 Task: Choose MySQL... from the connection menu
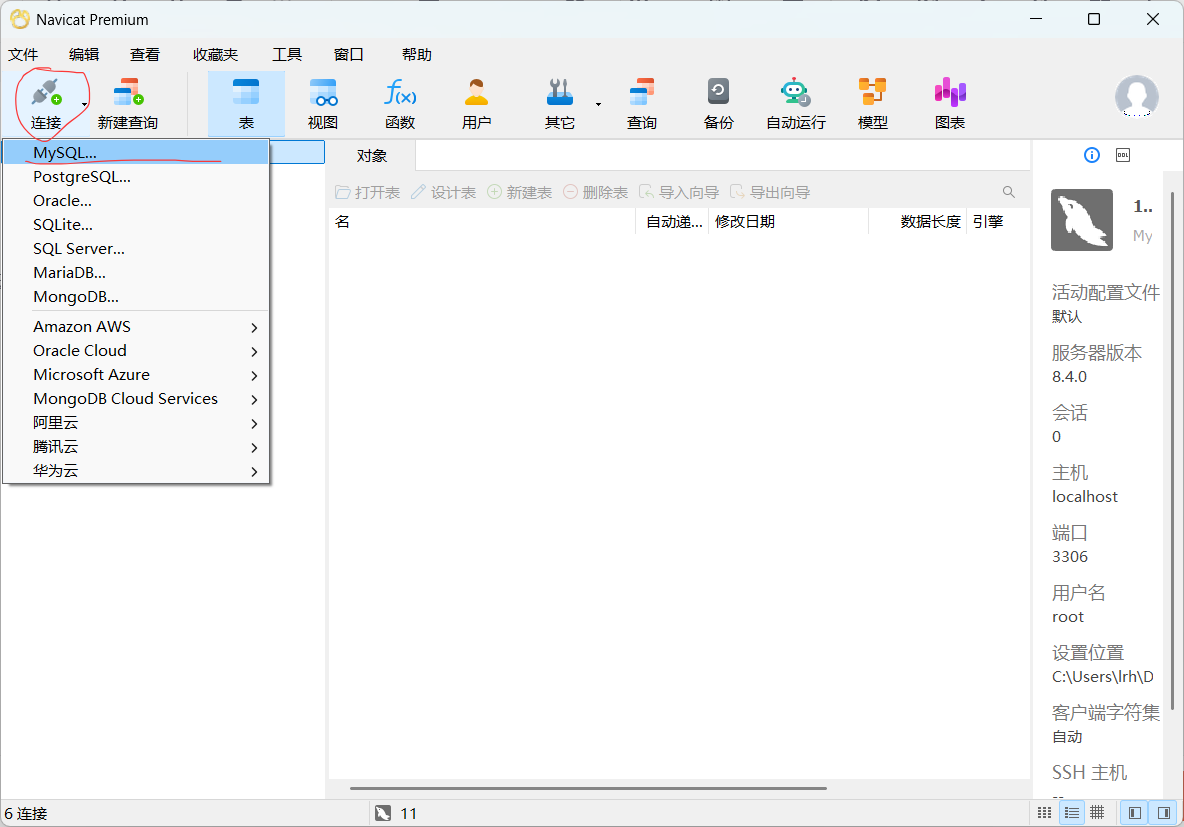pos(136,153)
